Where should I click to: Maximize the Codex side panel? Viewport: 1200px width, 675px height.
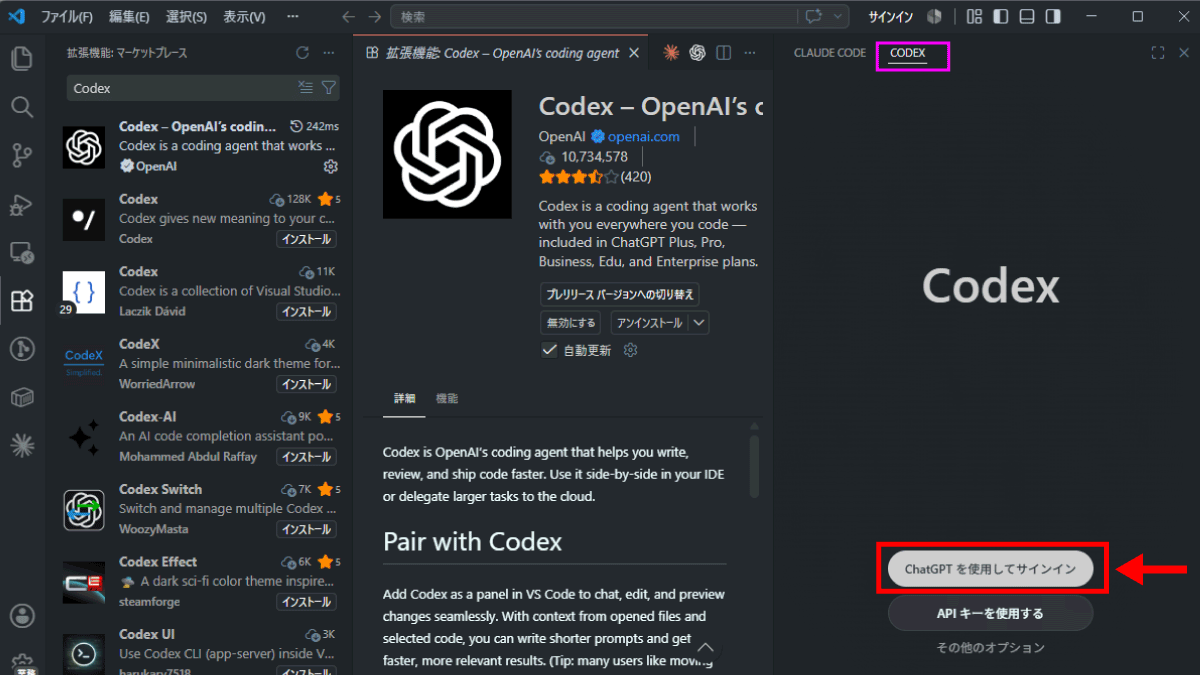pos(1158,53)
